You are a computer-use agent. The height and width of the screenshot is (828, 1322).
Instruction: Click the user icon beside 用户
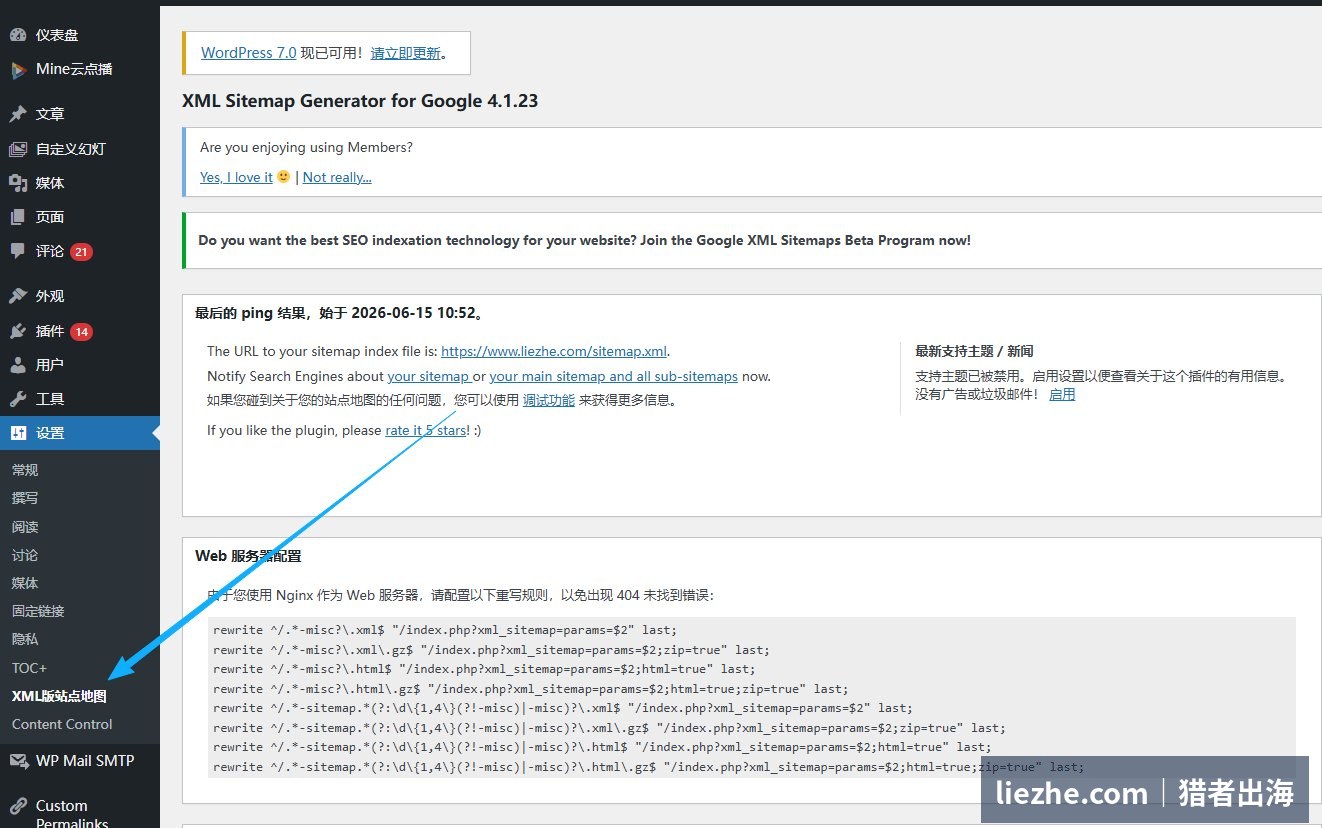(x=18, y=365)
